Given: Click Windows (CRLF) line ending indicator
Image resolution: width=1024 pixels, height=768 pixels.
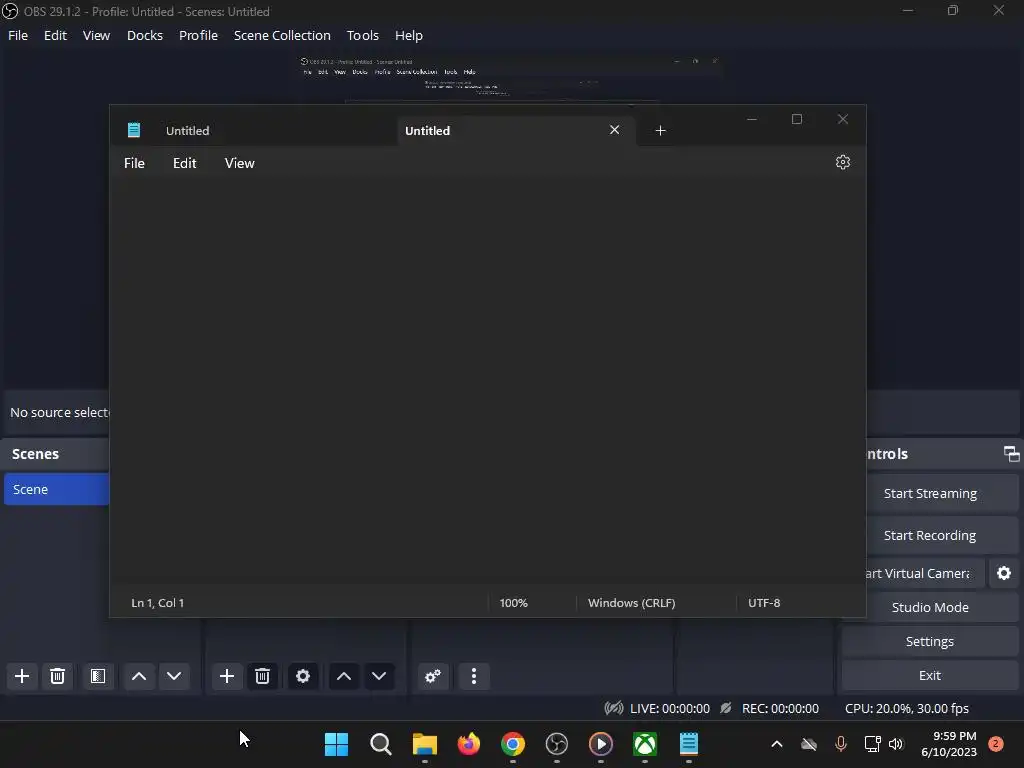Looking at the screenshot, I should [632, 603].
